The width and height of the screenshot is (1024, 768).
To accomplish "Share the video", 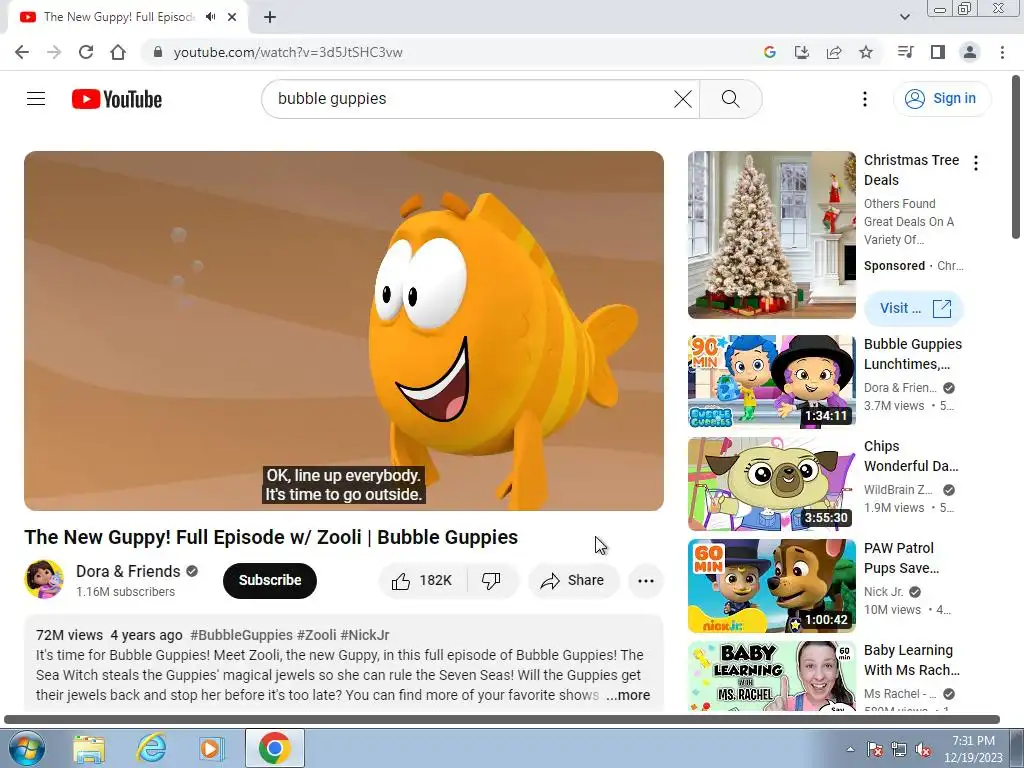I will [x=573, y=581].
